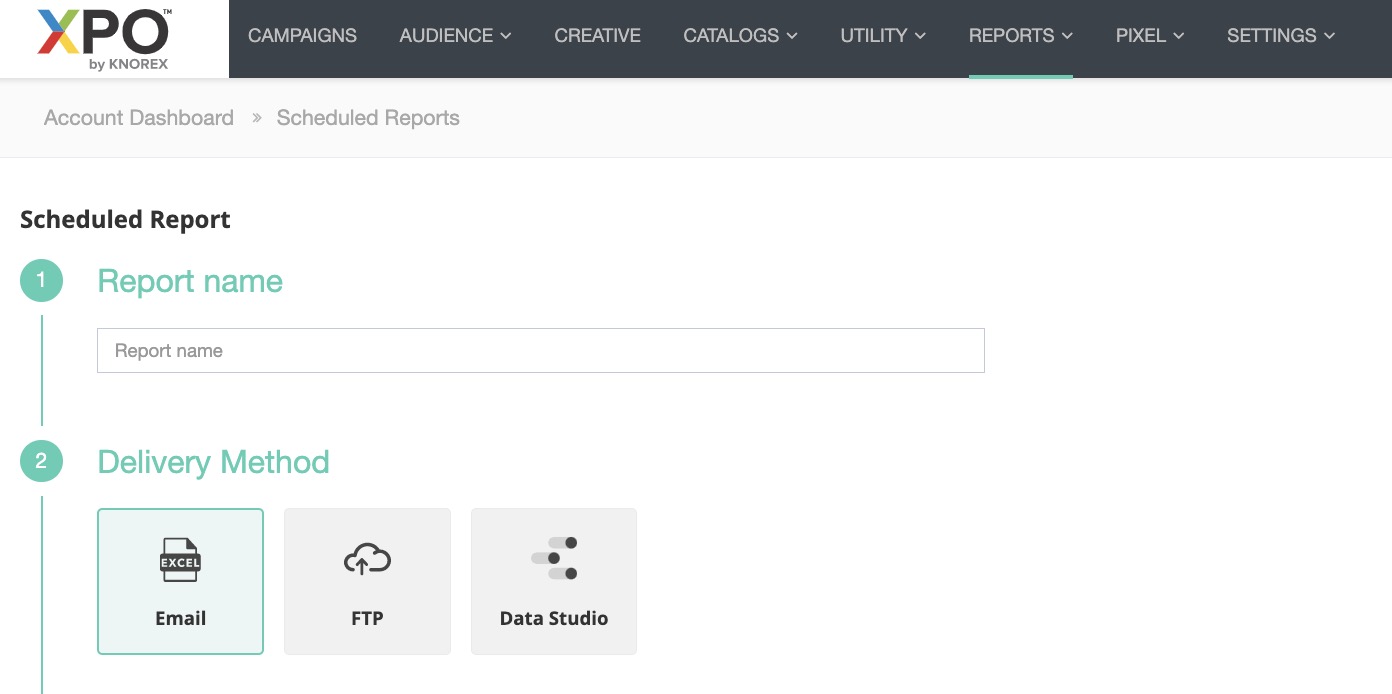Open the CREATIVE section
1392x694 pixels.
[x=597, y=36]
